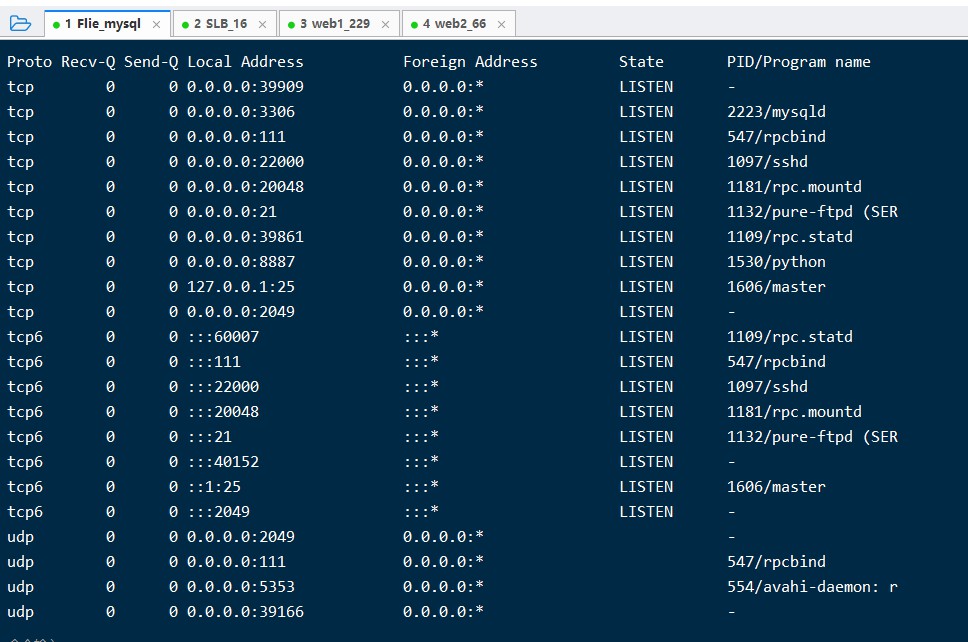The width and height of the screenshot is (968, 642).
Task: Close the web2_66 tab
Action: coord(501,24)
